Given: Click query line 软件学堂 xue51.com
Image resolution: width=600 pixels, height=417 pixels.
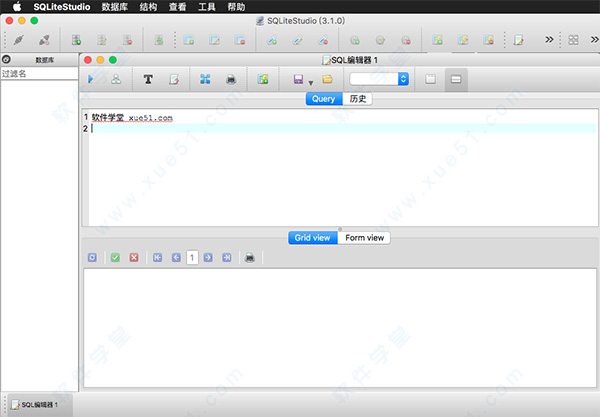Looking at the screenshot, I should [x=132, y=117].
